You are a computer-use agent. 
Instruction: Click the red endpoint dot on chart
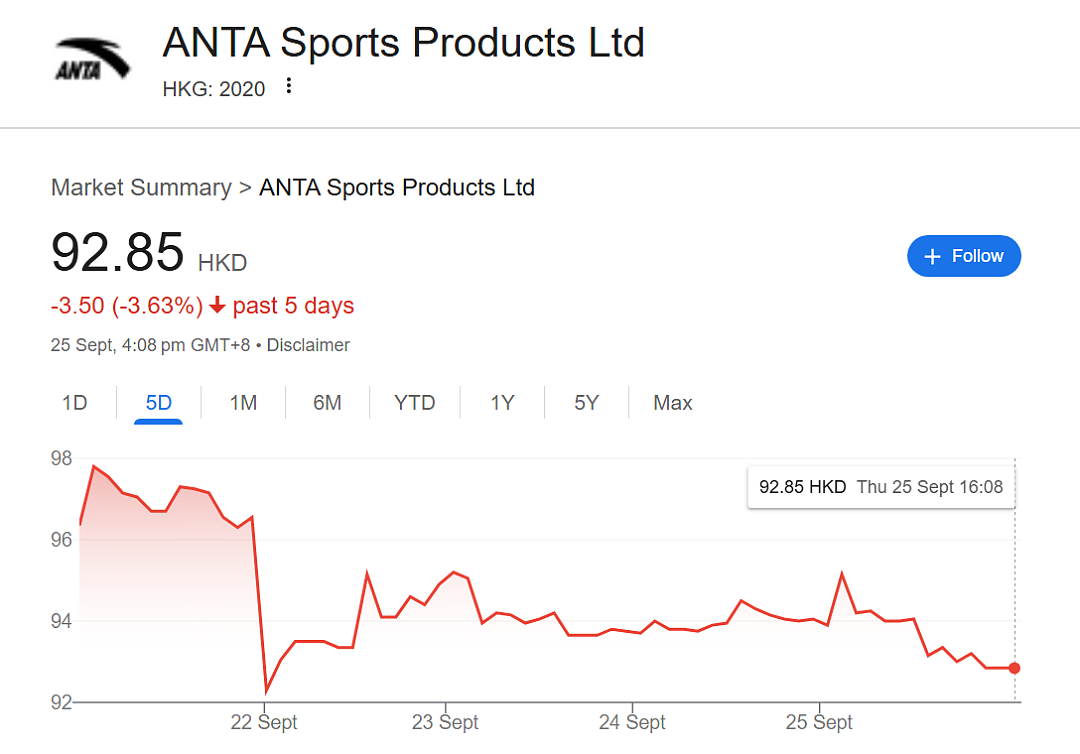tap(1015, 668)
